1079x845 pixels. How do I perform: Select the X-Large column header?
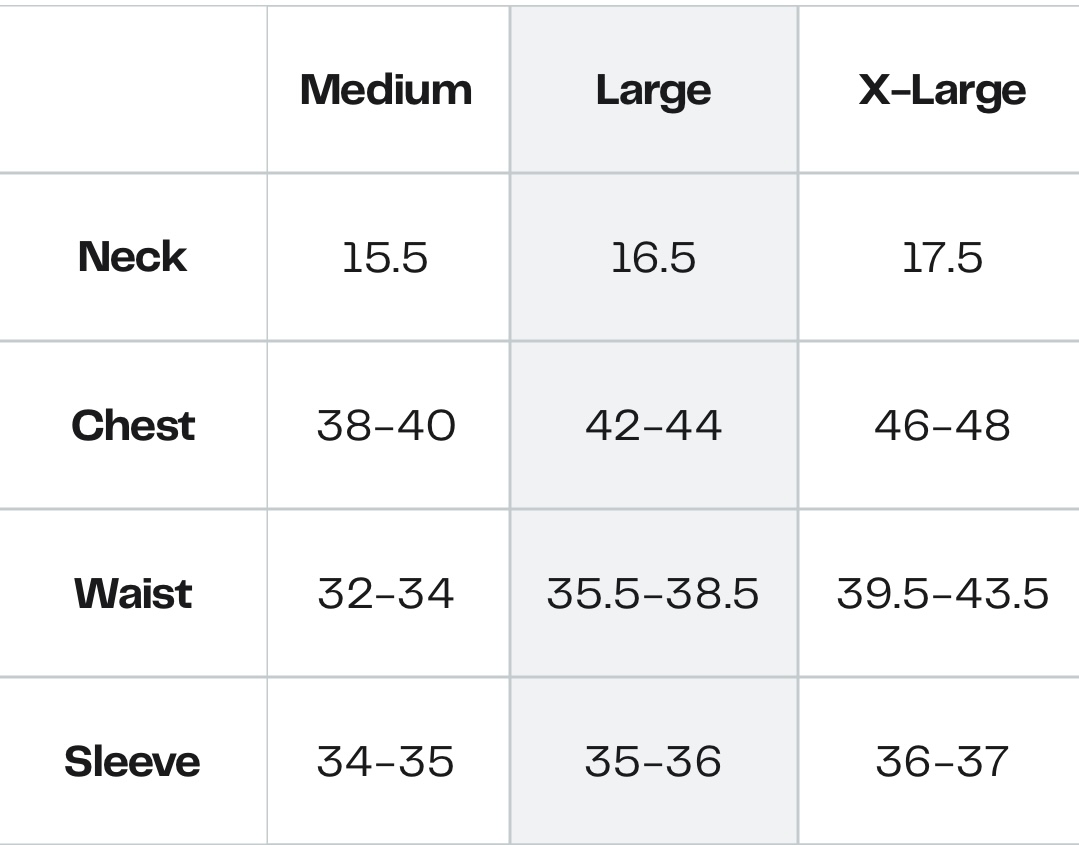(x=942, y=92)
